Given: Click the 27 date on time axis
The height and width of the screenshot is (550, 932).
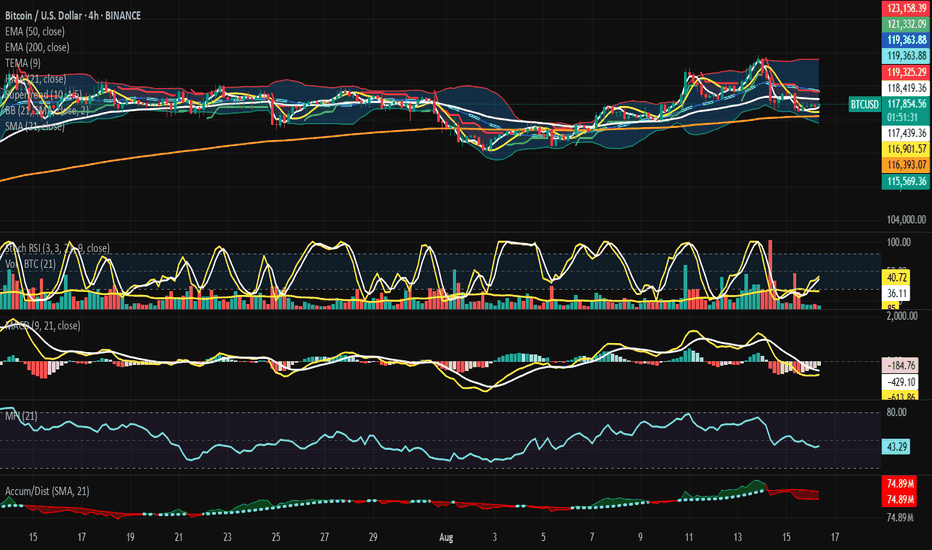Looking at the screenshot, I should pos(325,537).
